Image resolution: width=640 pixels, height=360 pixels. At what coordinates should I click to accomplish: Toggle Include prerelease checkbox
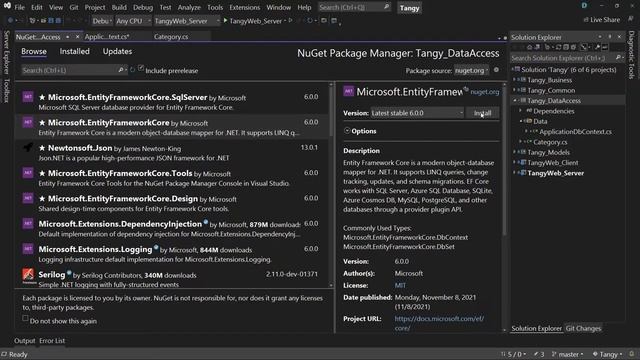pyautogui.click(x=141, y=68)
